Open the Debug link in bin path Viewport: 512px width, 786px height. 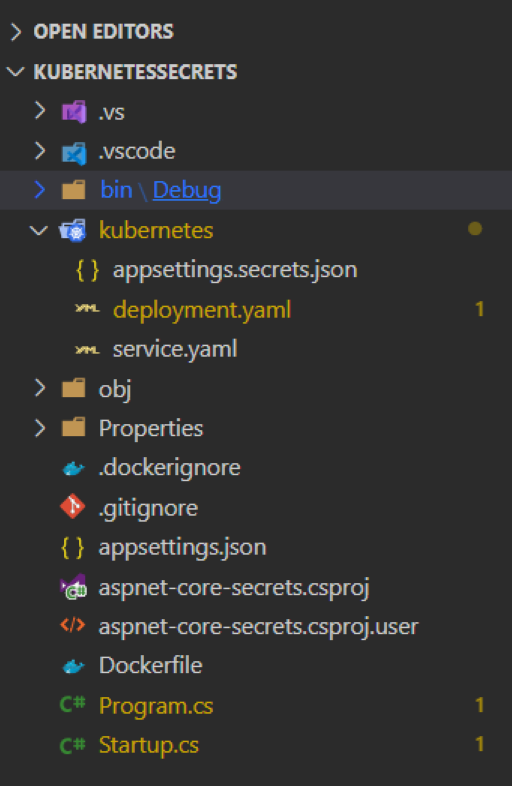pyautogui.click(x=187, y=190)
